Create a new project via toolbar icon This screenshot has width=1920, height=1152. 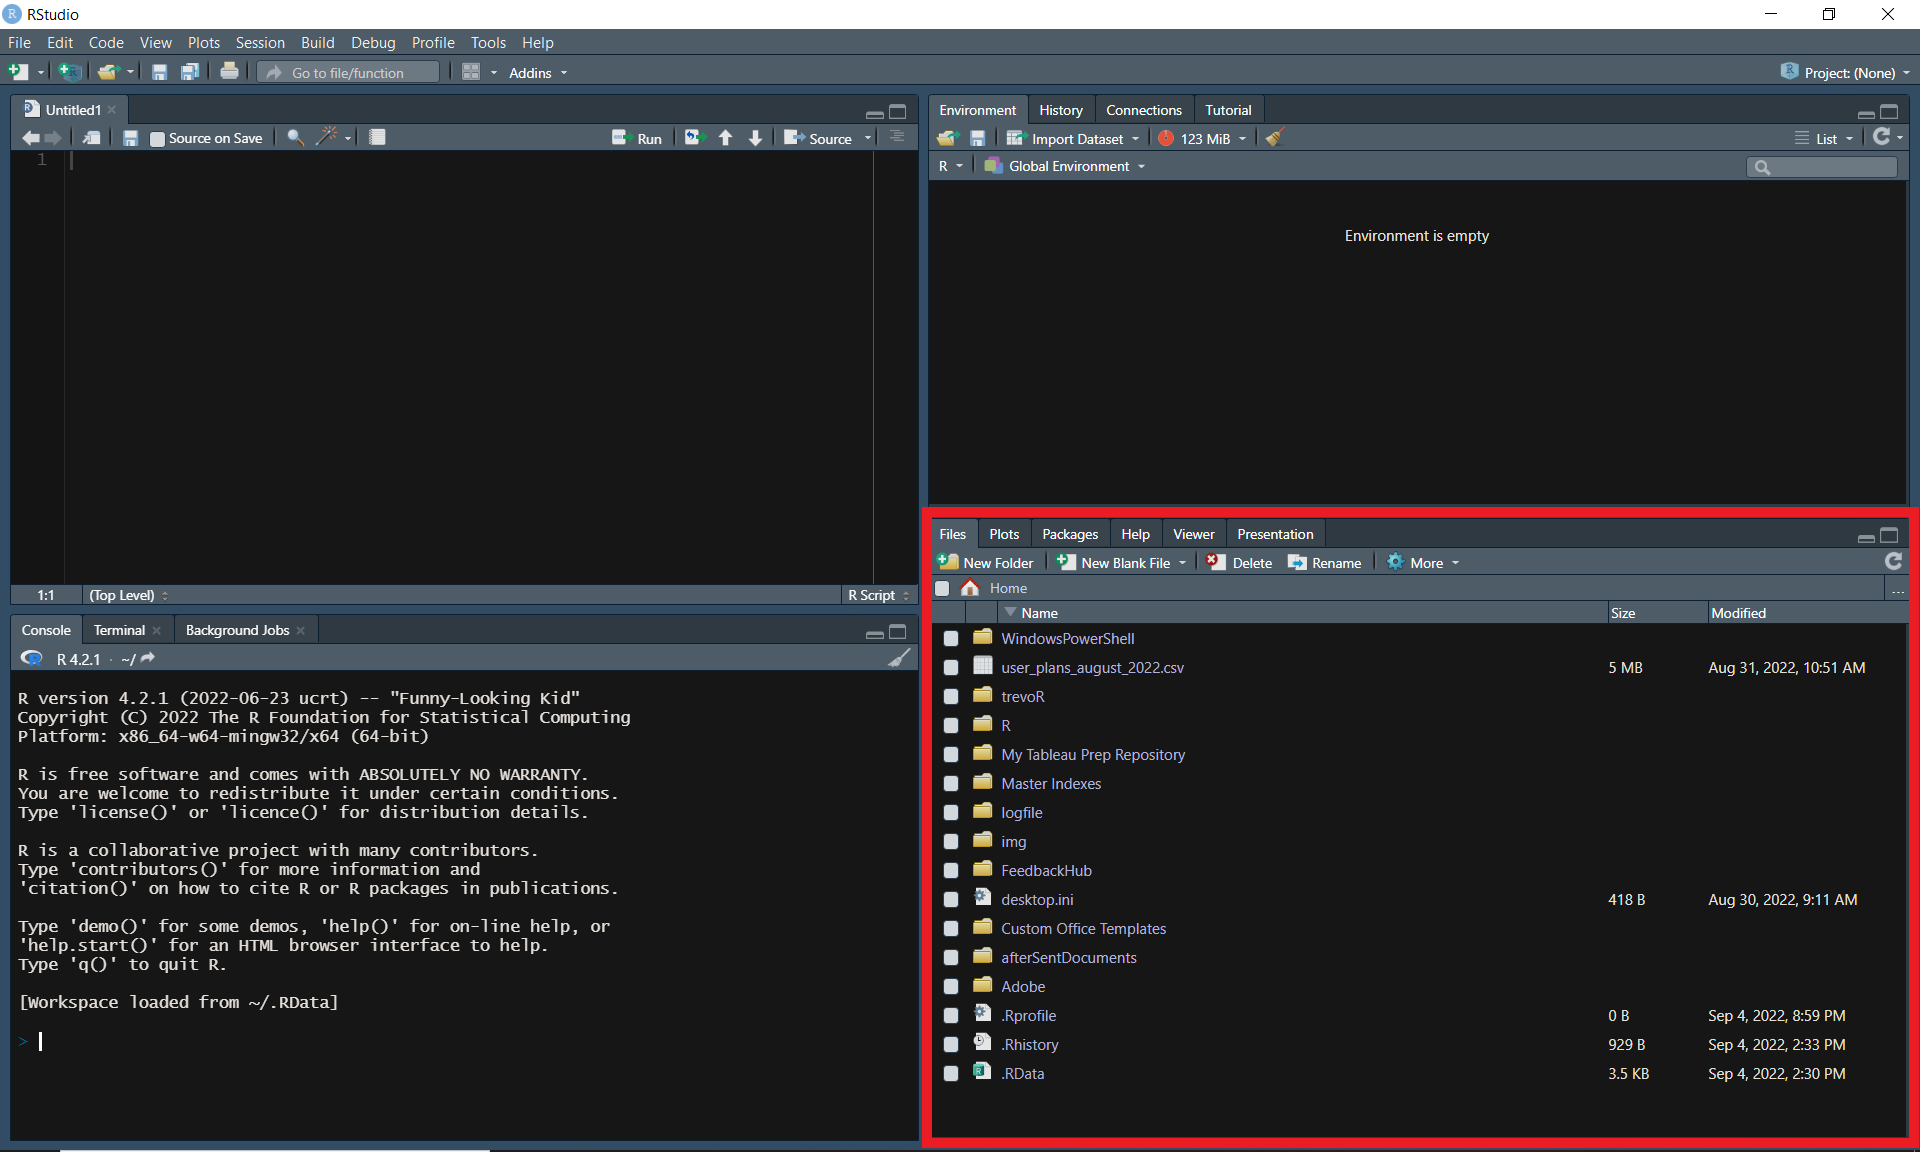tap(68, 72)
